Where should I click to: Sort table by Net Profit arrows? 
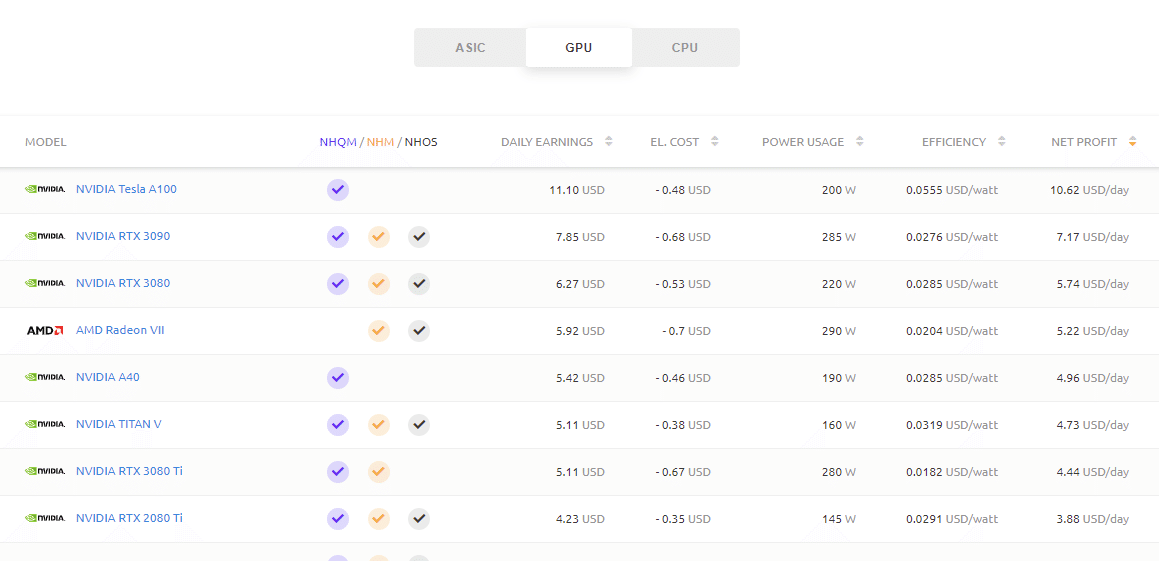(1132, 142)
